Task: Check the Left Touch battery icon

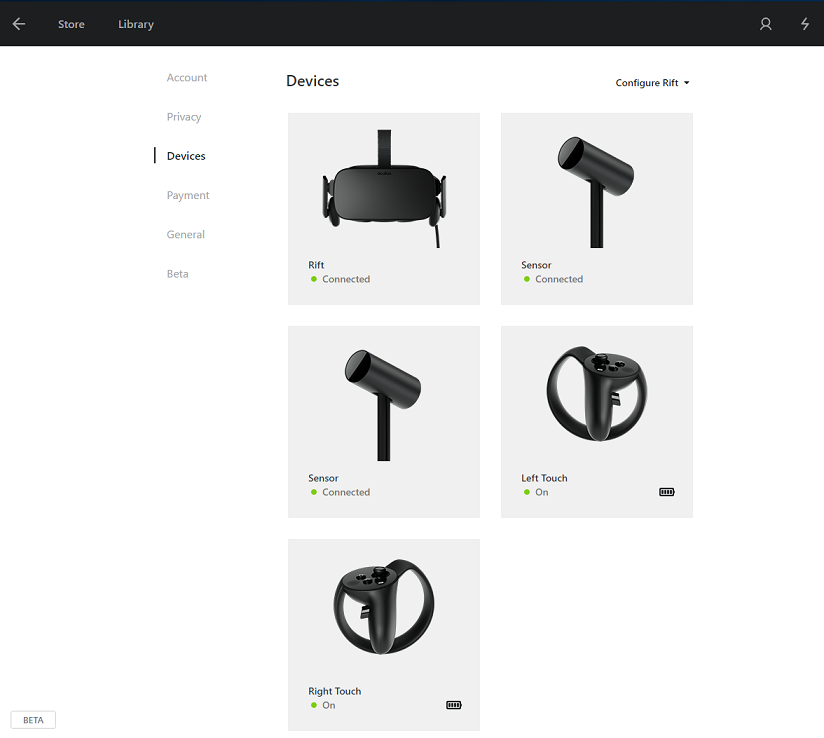Action: [667, 492]
